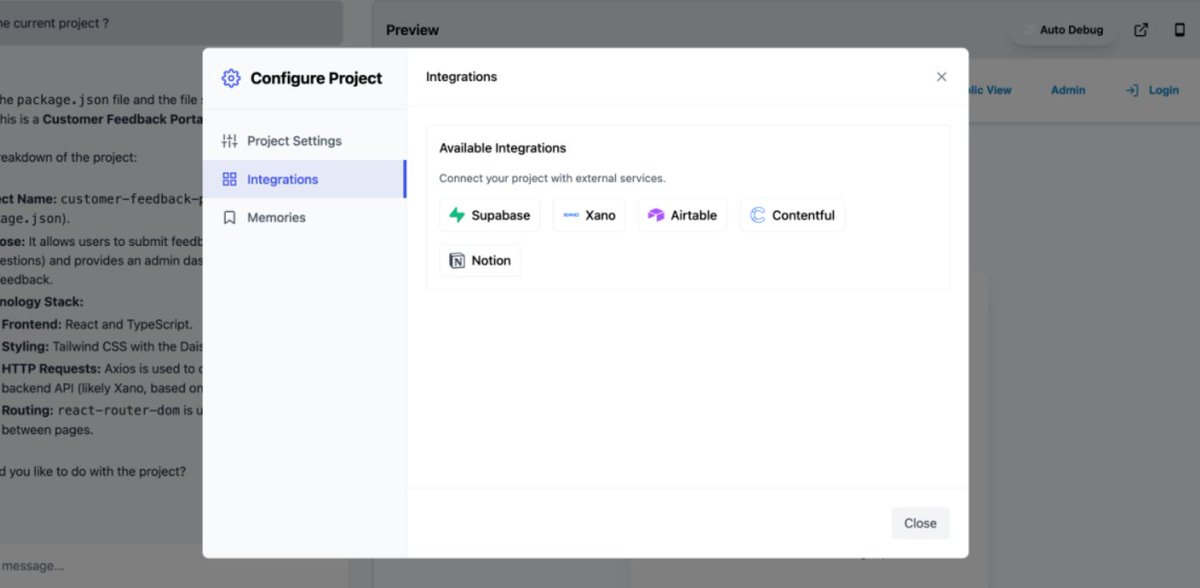Click the Integrations dialog header title

pyautogui.click(x=461, y=77)
